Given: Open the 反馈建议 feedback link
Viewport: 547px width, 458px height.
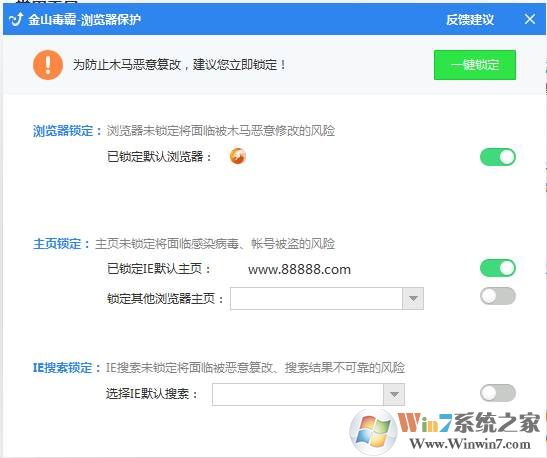Looking at the screenshot, I should pyautogui.click(x=470, y=20).
